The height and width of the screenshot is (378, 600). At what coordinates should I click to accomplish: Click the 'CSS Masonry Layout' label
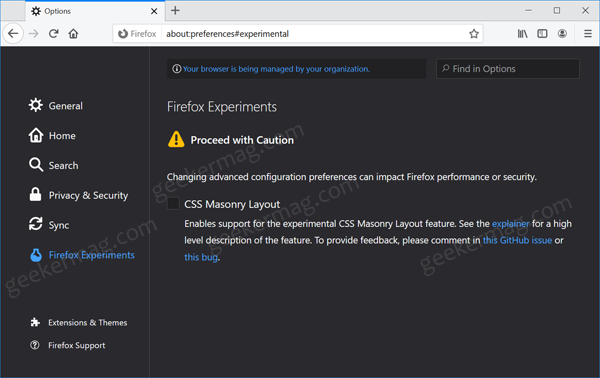232,204
